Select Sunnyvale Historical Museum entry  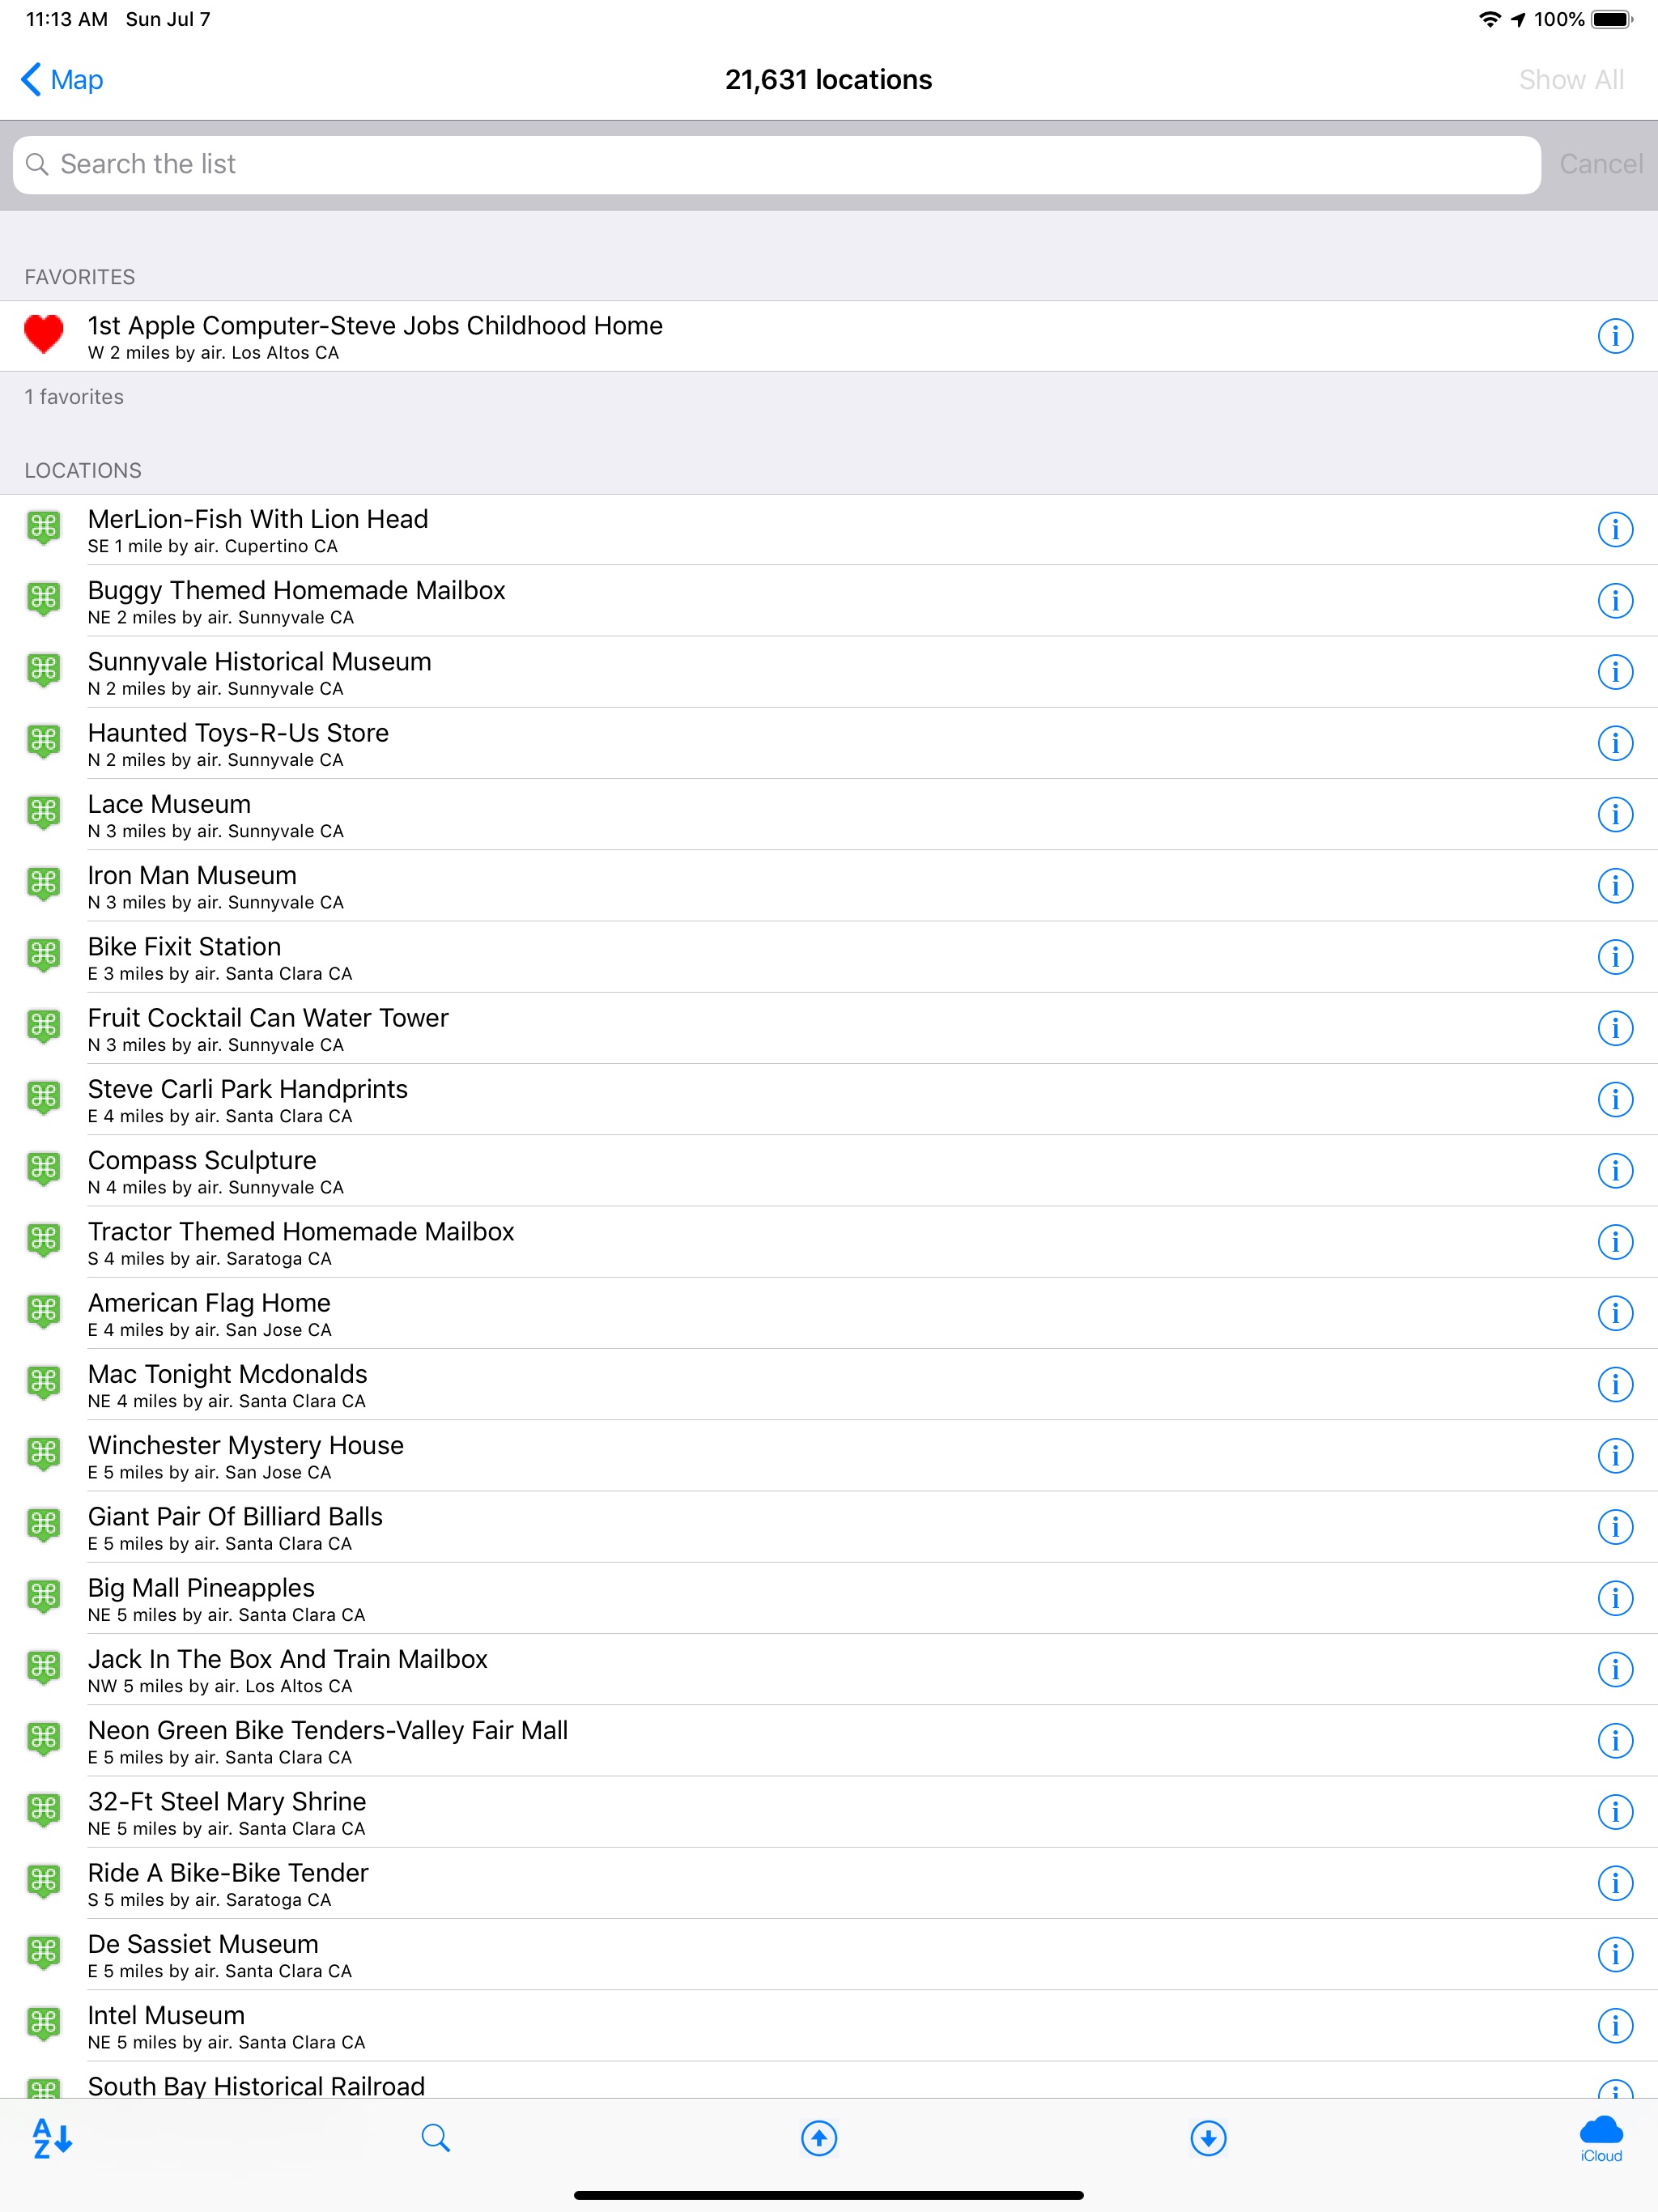tap(829, 672)
